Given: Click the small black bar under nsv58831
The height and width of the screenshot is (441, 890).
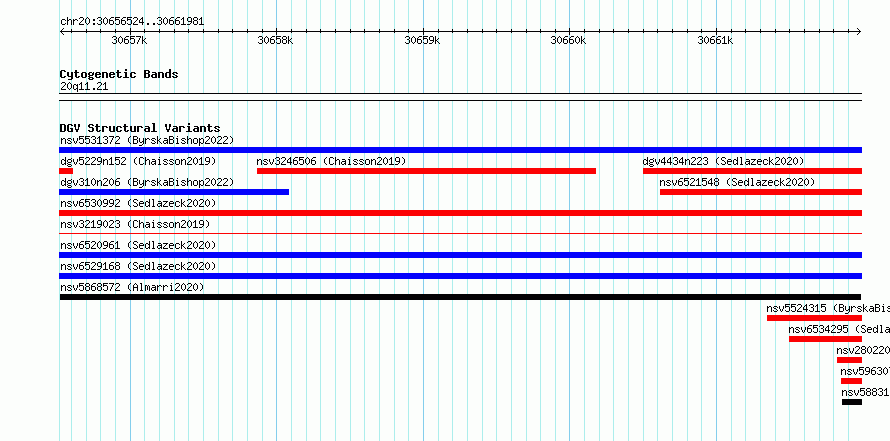Looking at the screenshot, I should point(852,402).
